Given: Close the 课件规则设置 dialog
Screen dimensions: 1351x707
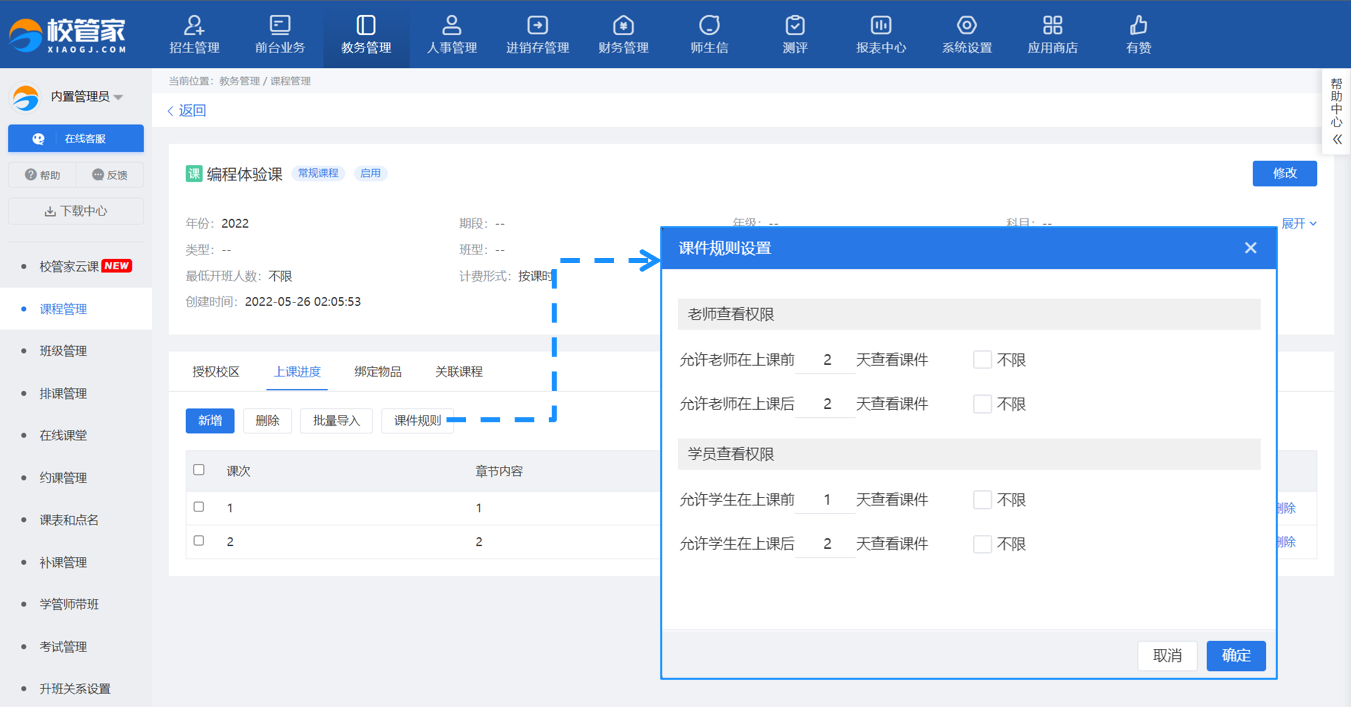Looking at the screenshot, I should (x=1250, y=248).
